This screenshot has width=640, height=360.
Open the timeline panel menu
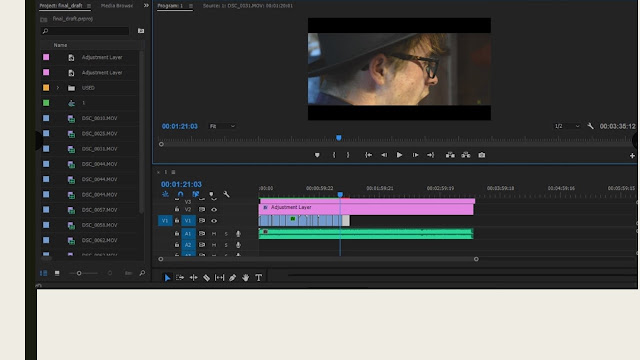coord(173,172)
